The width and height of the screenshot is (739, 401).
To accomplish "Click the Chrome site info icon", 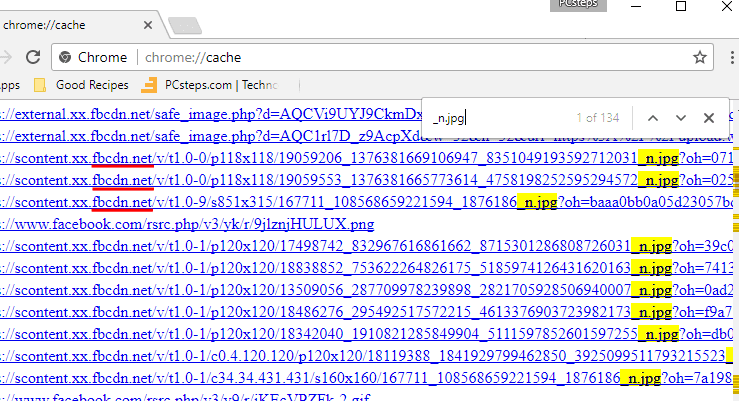I will click(65, 57).
